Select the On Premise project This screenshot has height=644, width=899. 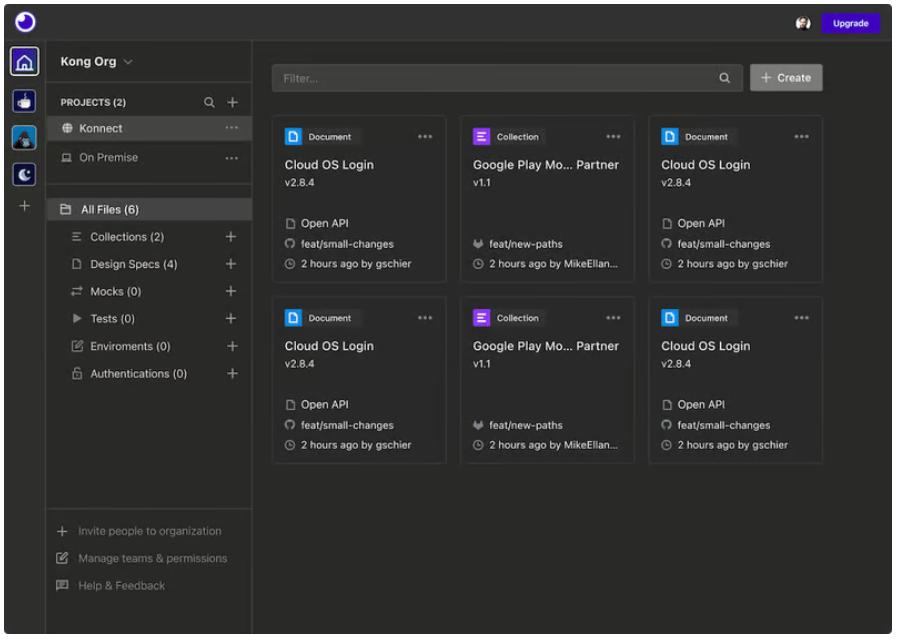108,158
